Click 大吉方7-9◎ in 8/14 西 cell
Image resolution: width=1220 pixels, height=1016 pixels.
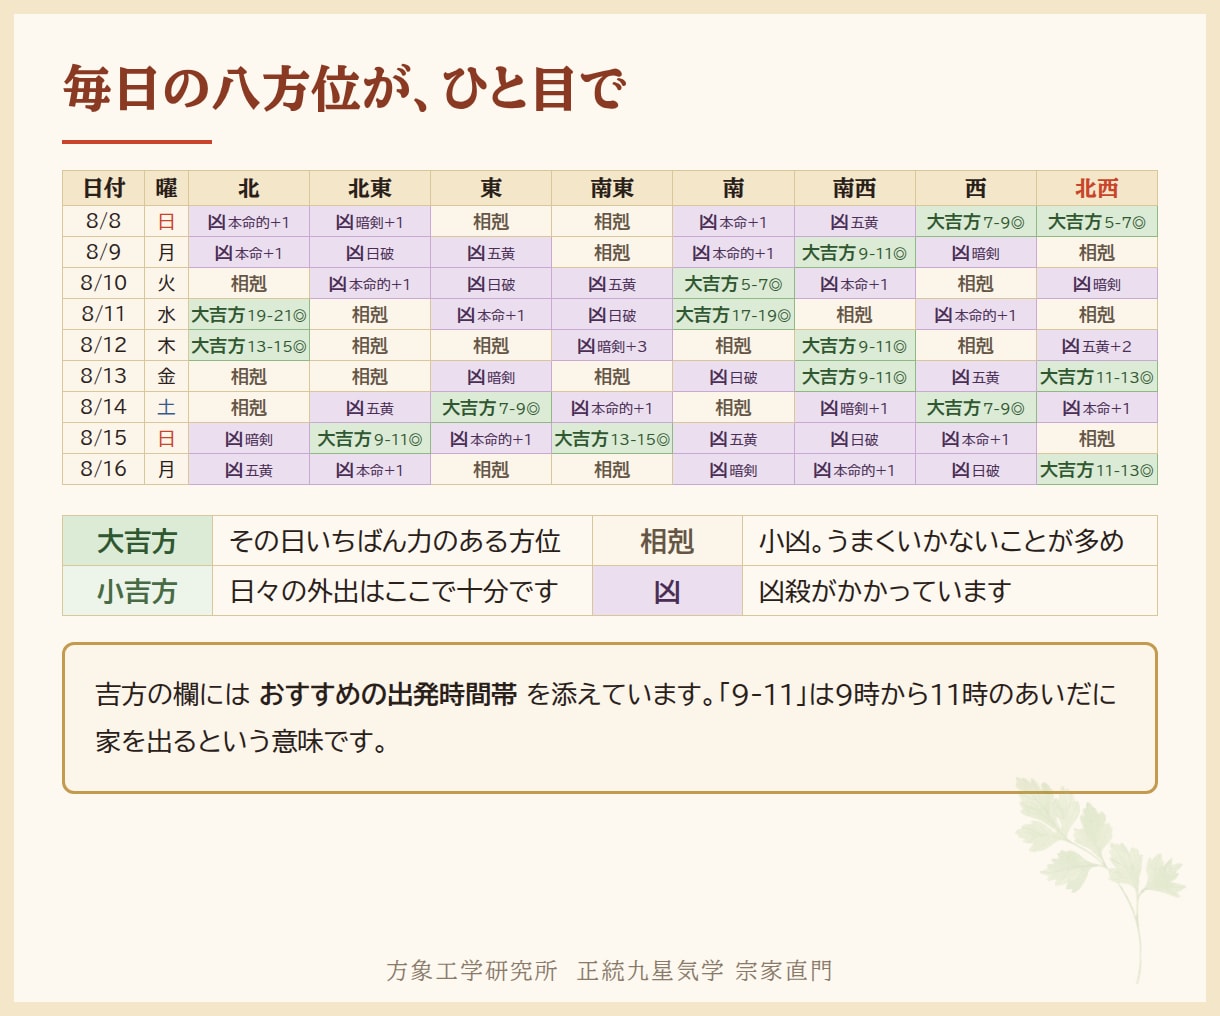click(976, 407)
